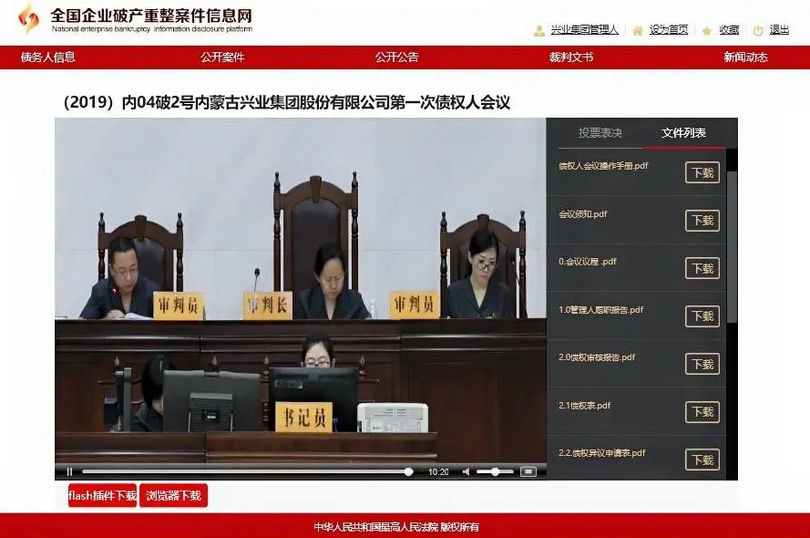
Task: Download 1.0管理人履职报告.pdf
Action: 702,316
